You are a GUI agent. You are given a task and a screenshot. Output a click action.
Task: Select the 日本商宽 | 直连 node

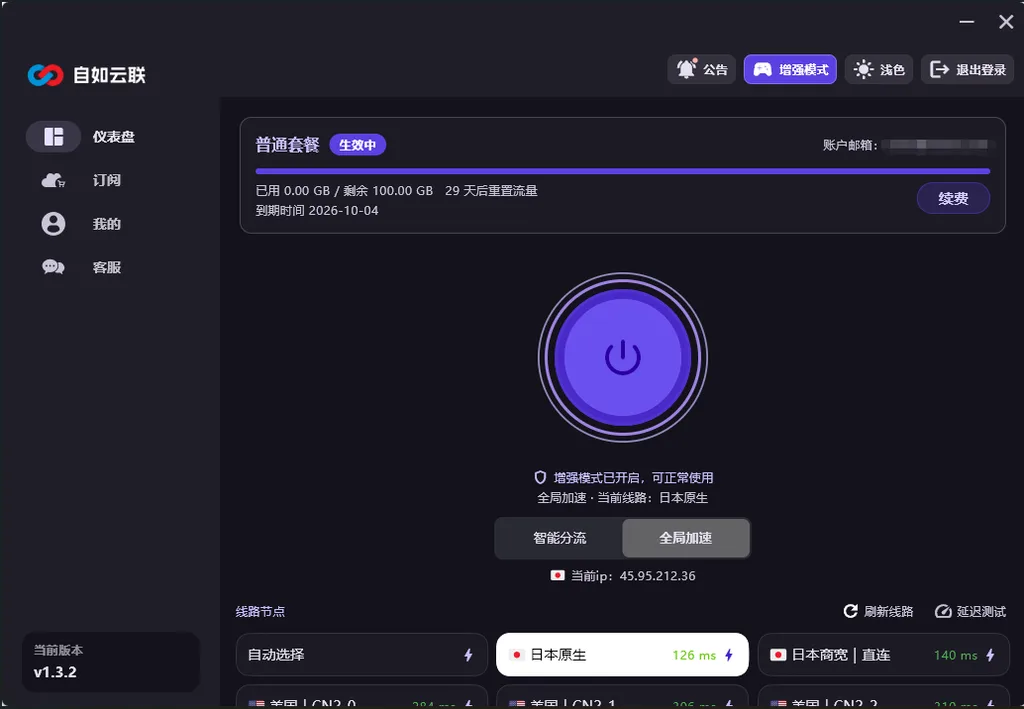click(x=883, y=654)
